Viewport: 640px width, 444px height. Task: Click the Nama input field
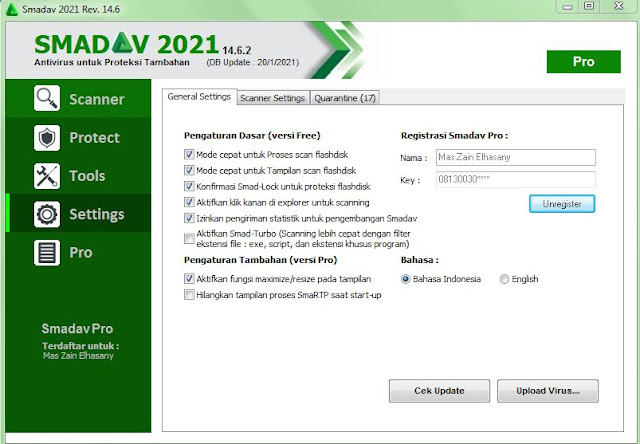[x=516, y=158]
